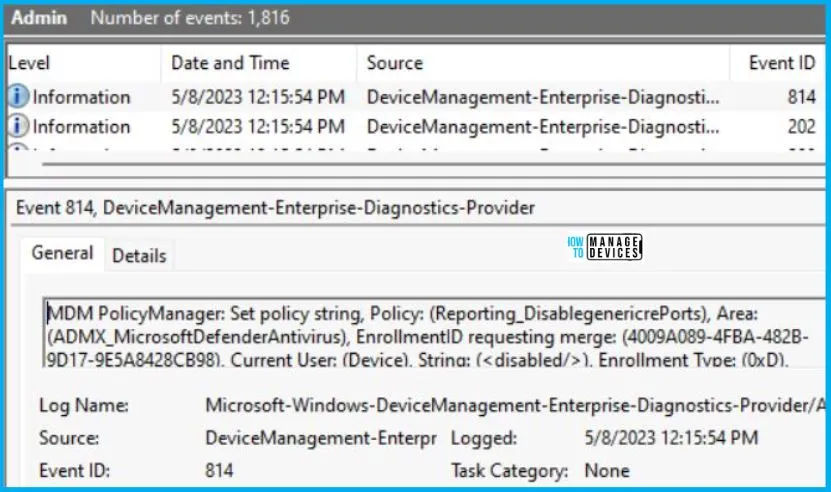Click the Information icon for event 202

[x=17, y=126]
